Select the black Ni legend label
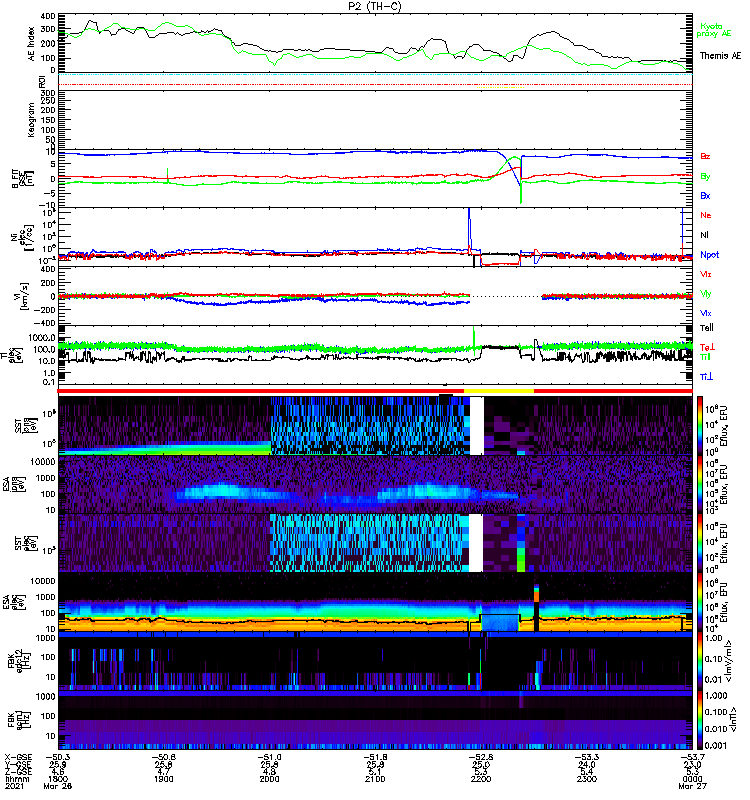750x800 pixels. 704,235
